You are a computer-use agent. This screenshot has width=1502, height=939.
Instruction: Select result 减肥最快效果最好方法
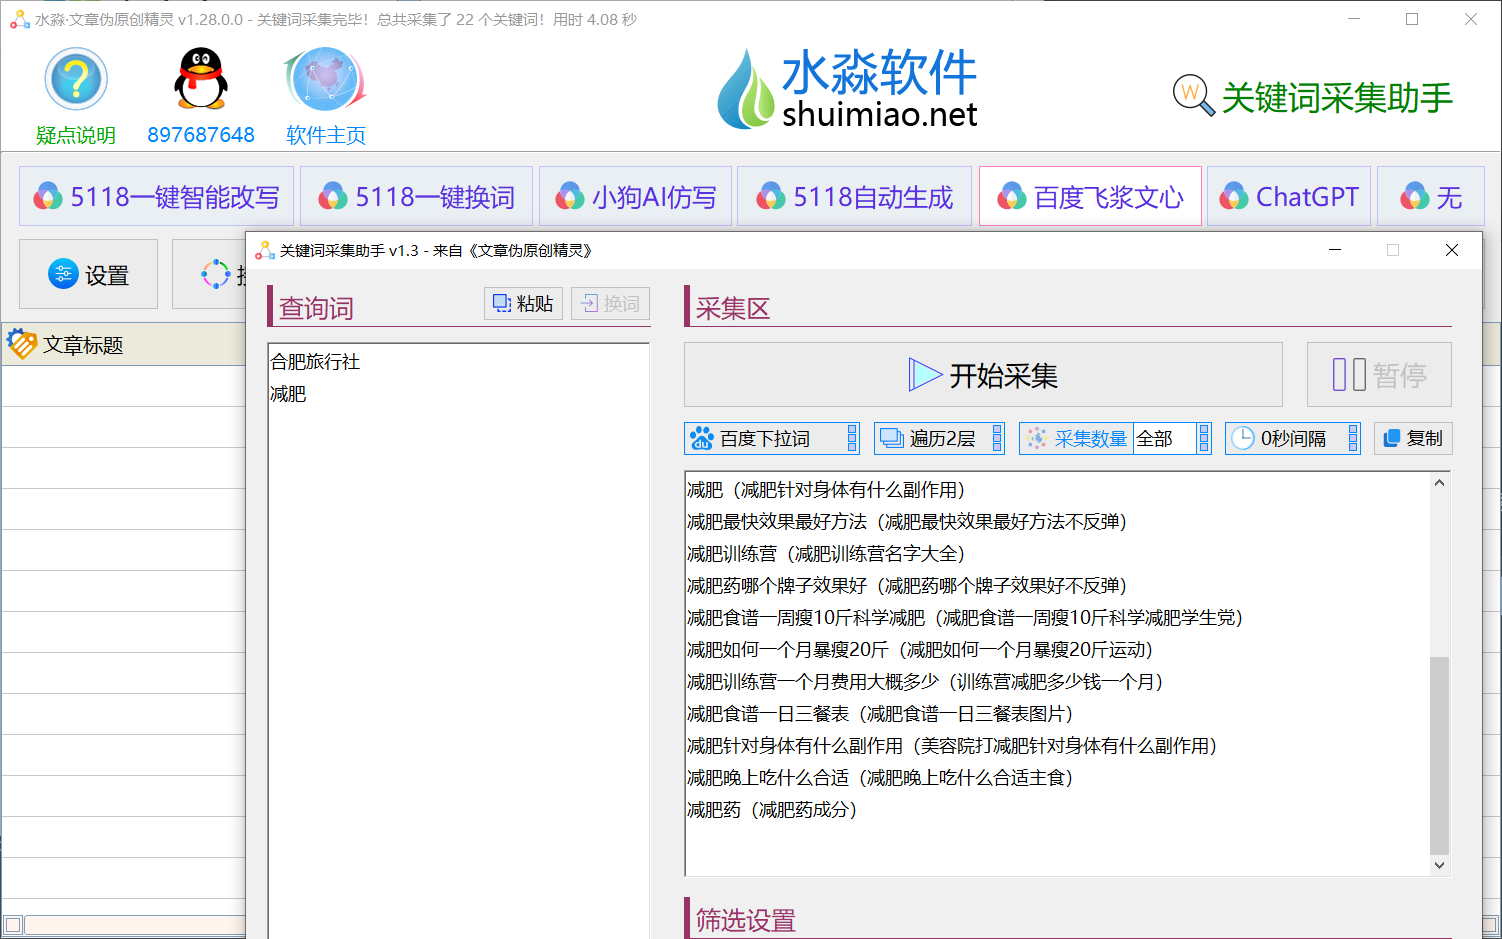907,522
